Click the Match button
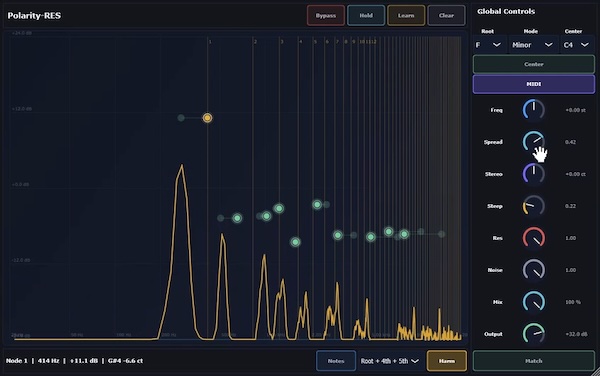 coord(534,361)
